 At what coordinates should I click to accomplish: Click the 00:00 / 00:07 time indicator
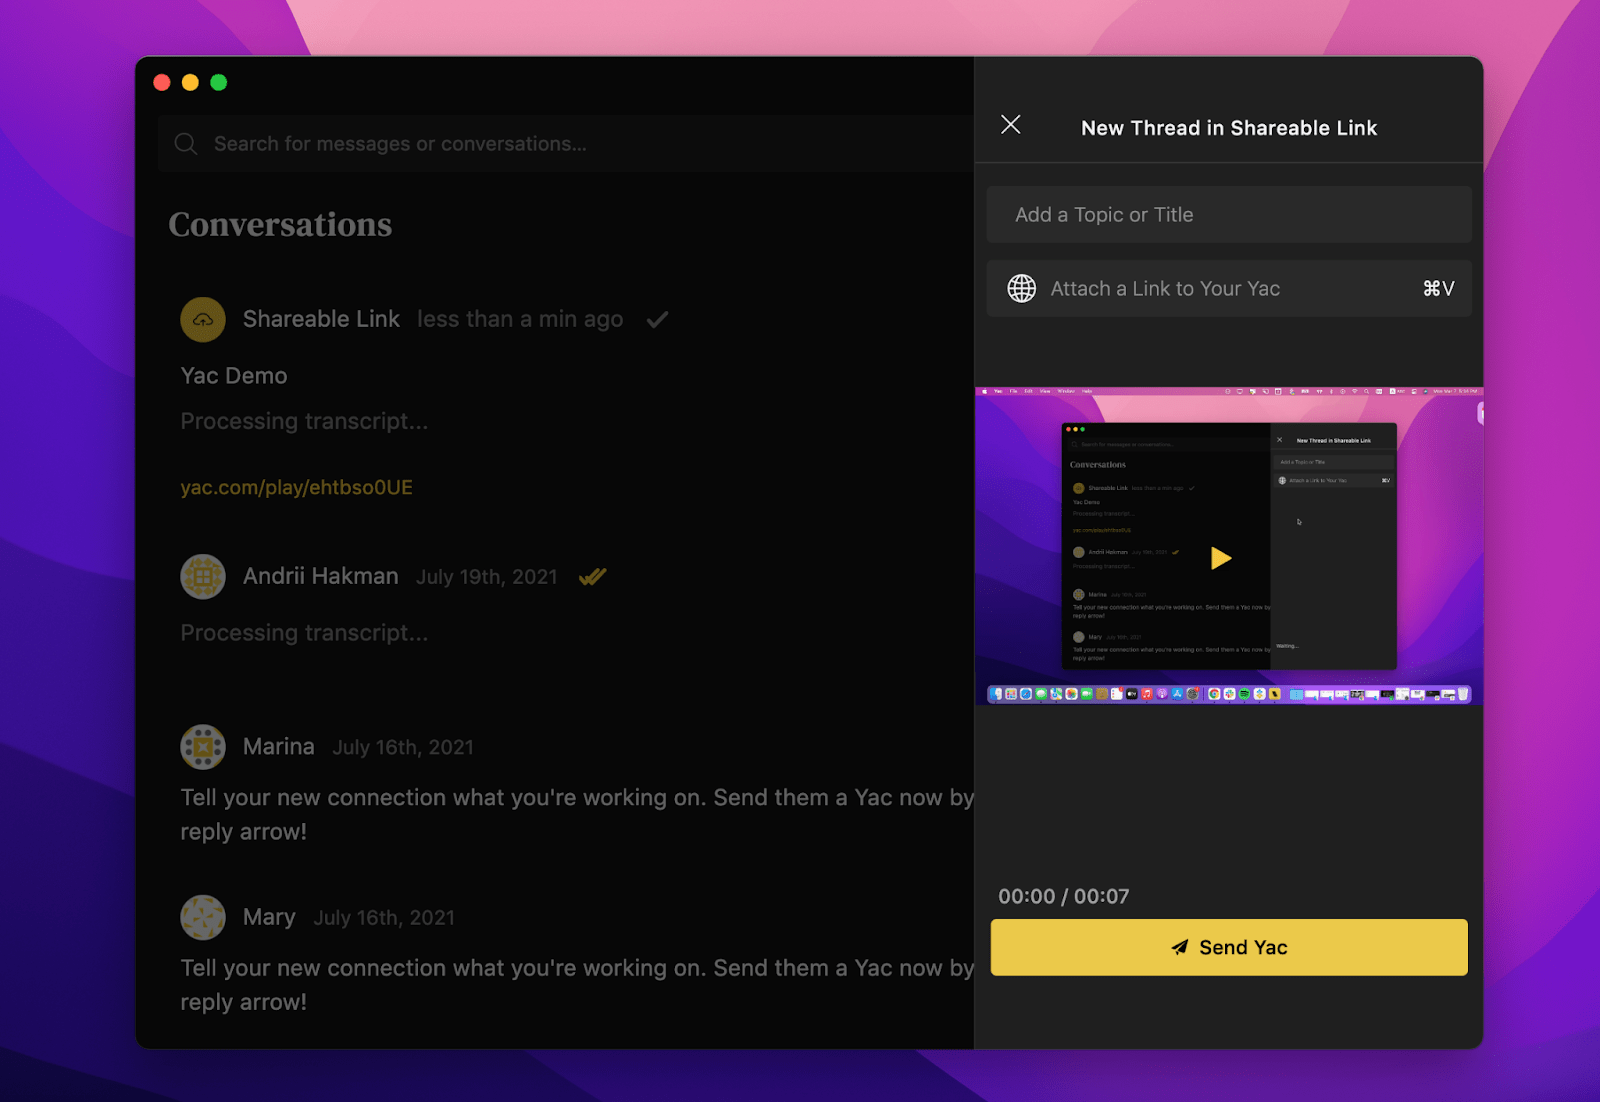pyautogui.click(x=1064, y=896)
